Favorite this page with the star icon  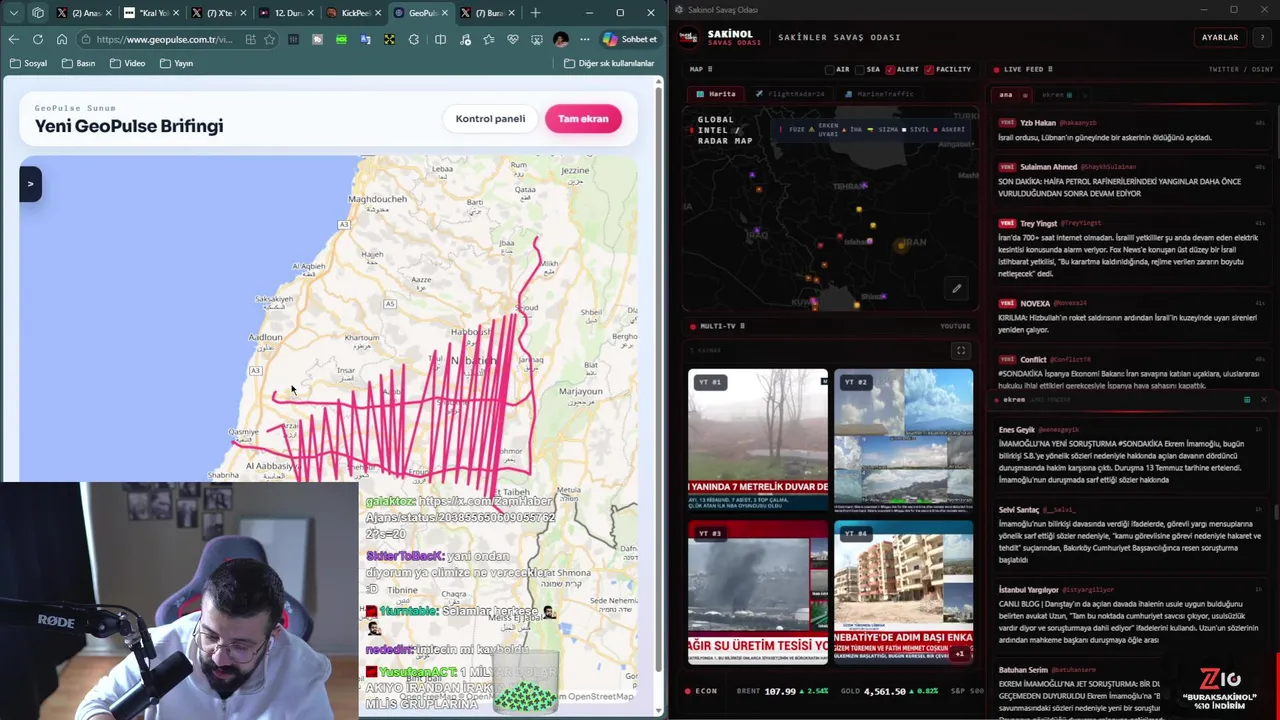[x=269, y=39]
